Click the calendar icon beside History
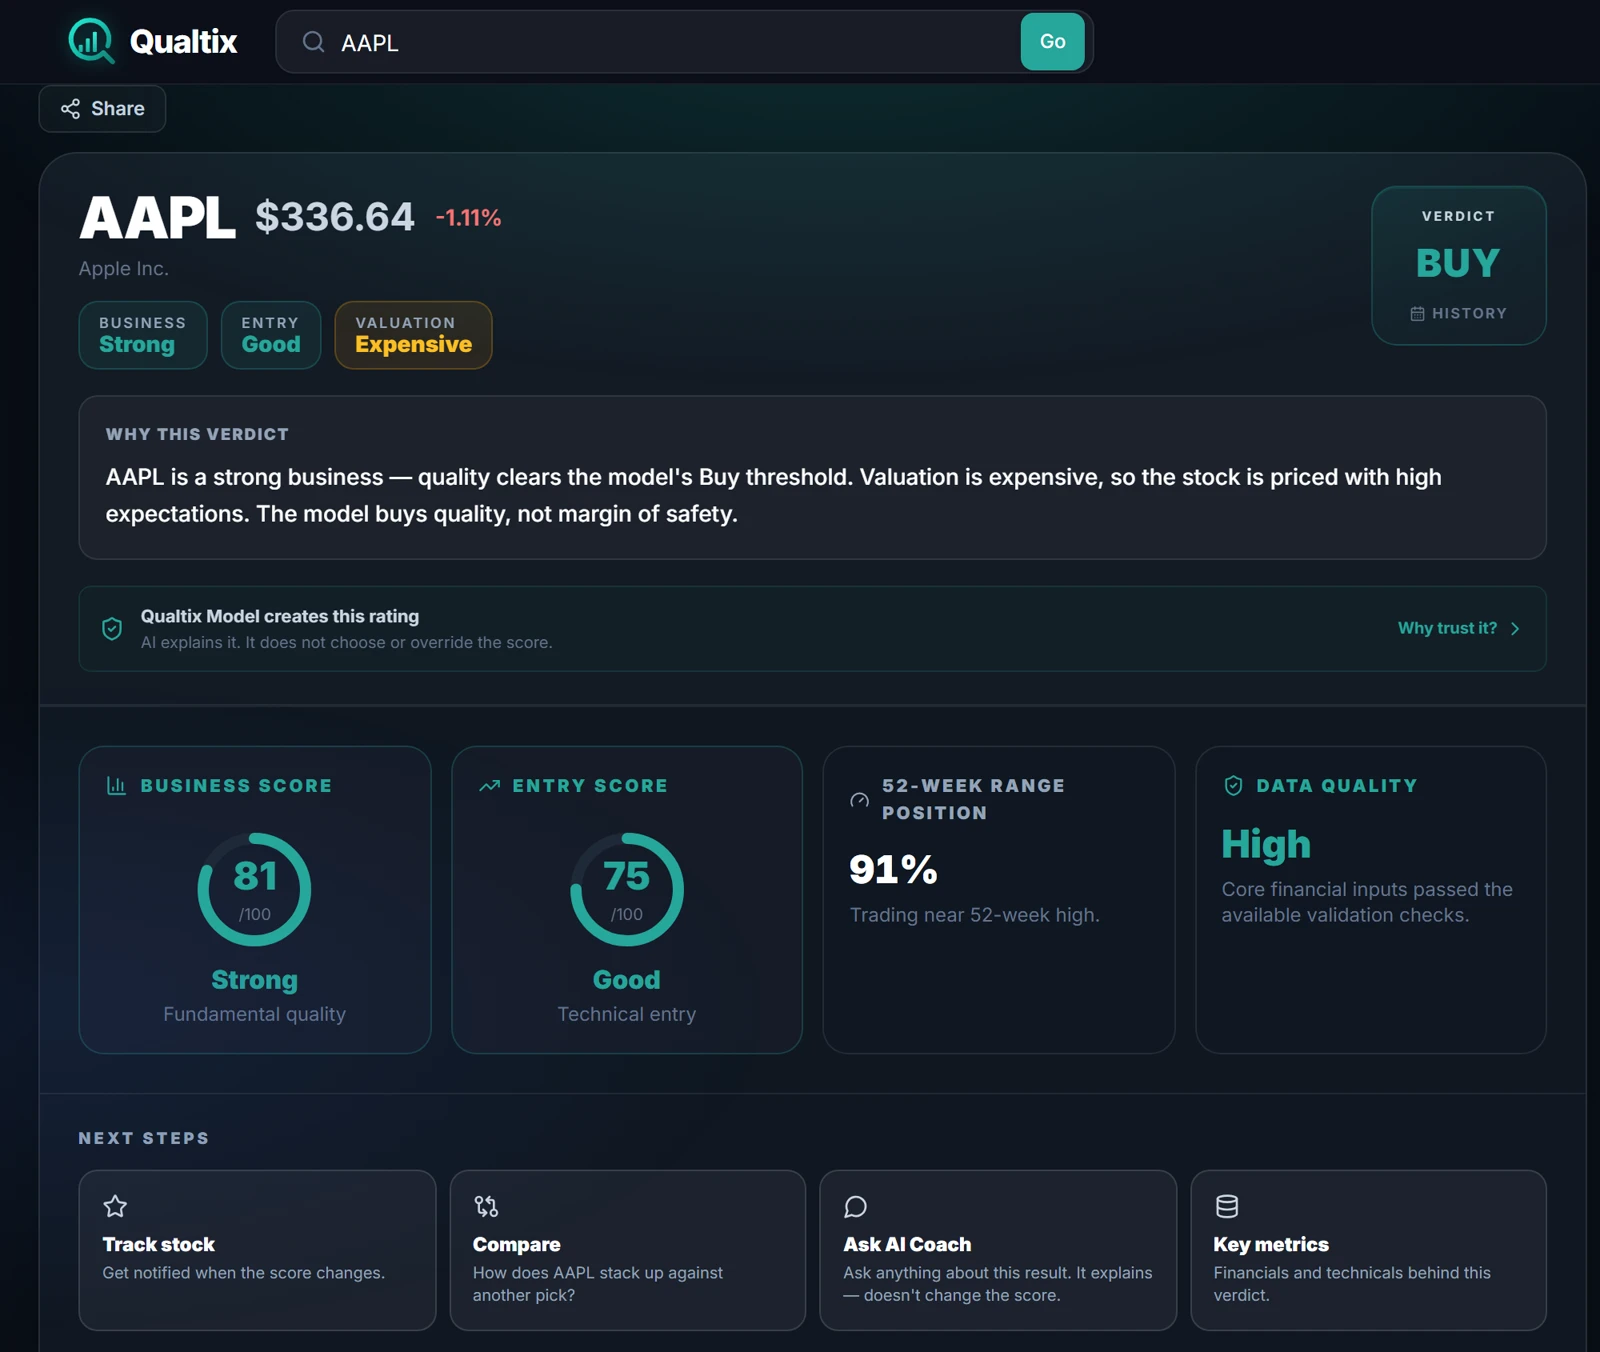 (x=1417, y=314)
